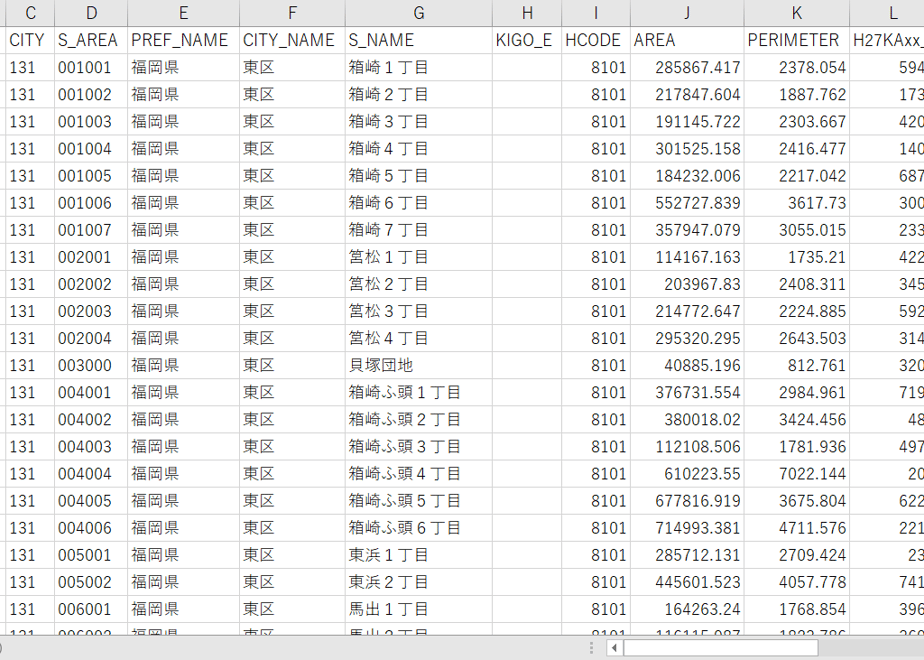Click the HCODE header cell

tap(596, 40)
